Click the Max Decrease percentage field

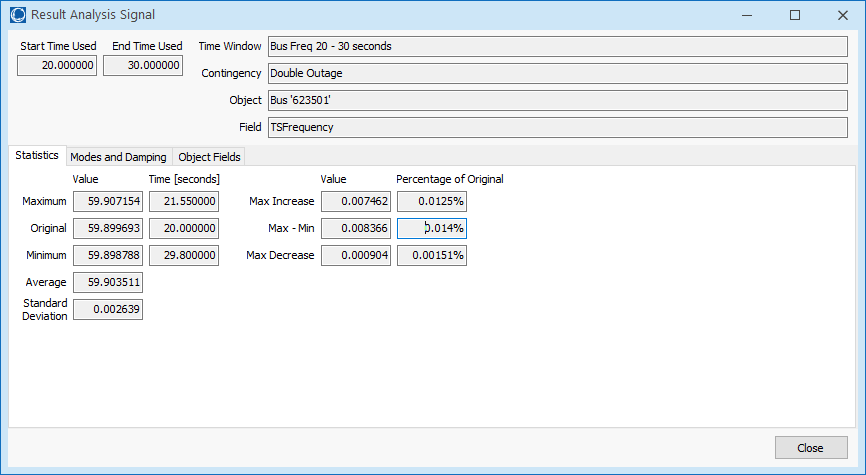[x=432, y=256]
